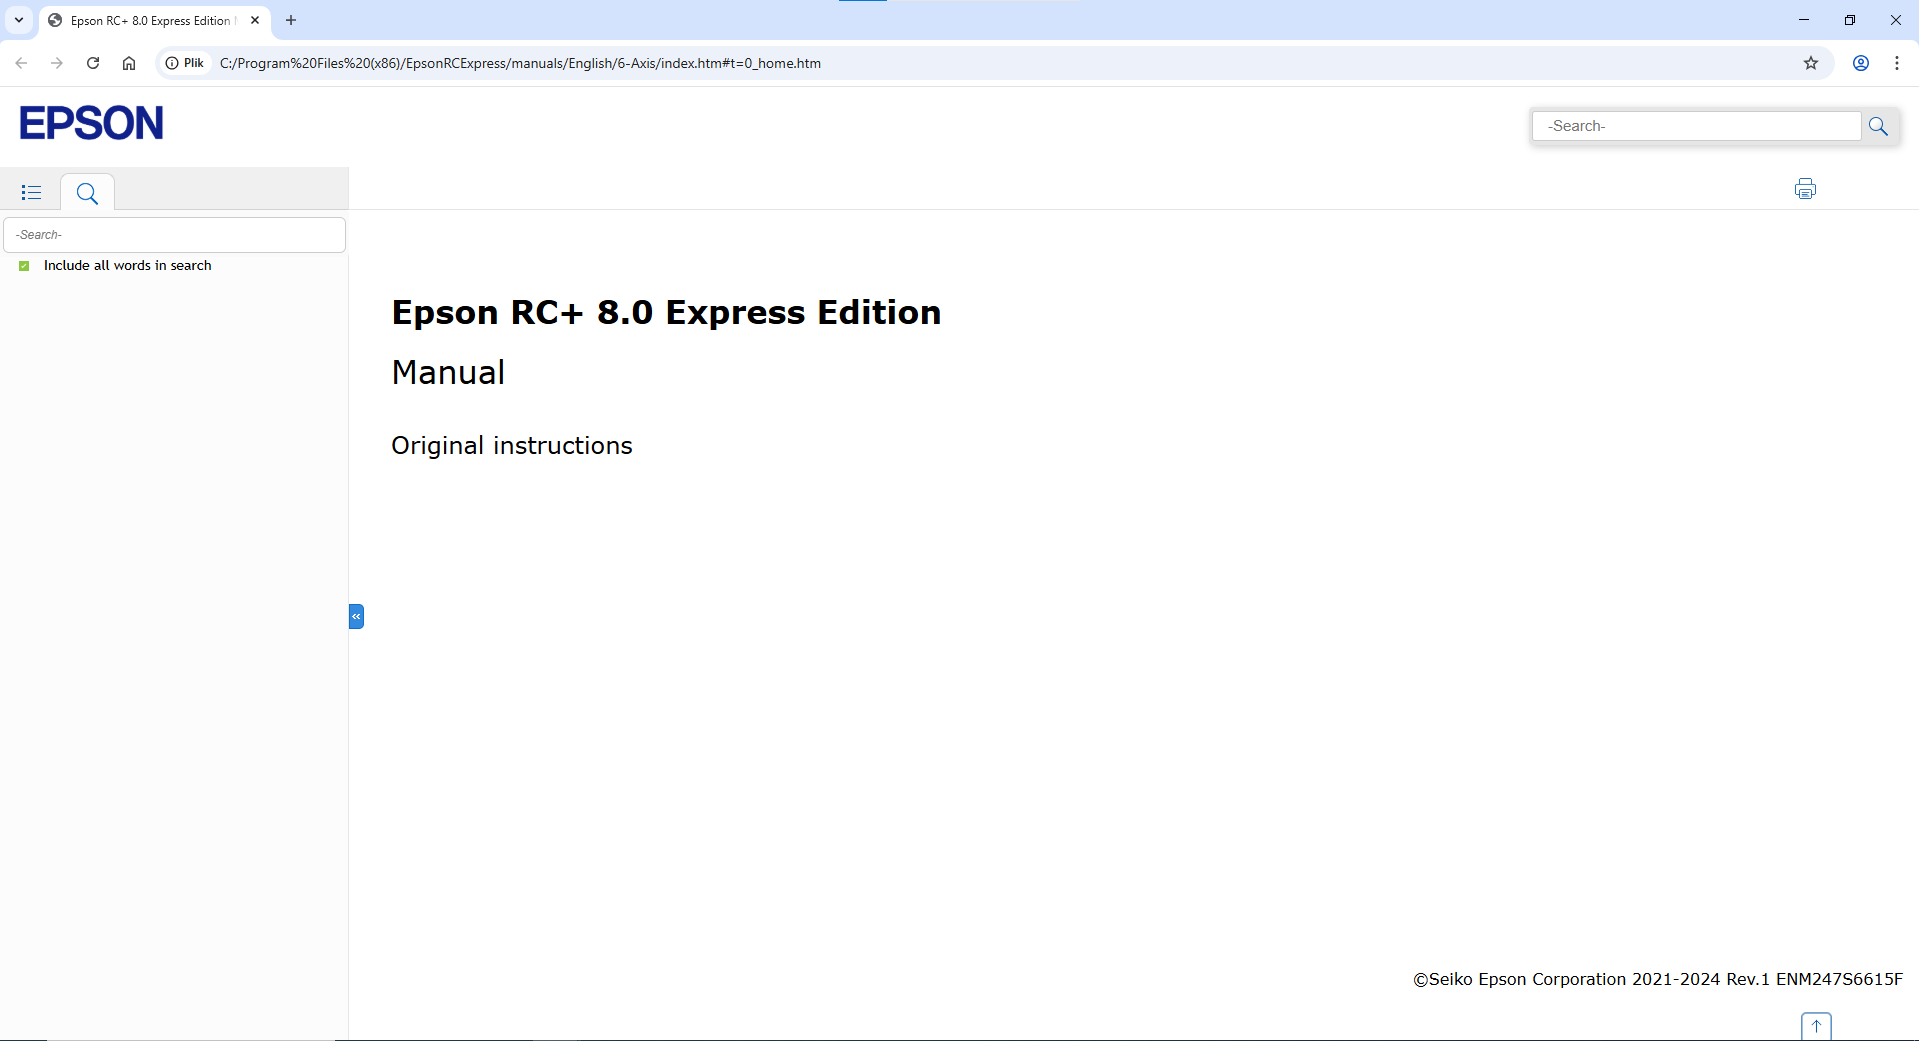Open the browser profile menu
The width and height of the screenshot is (1919, 1041).
1861,63
